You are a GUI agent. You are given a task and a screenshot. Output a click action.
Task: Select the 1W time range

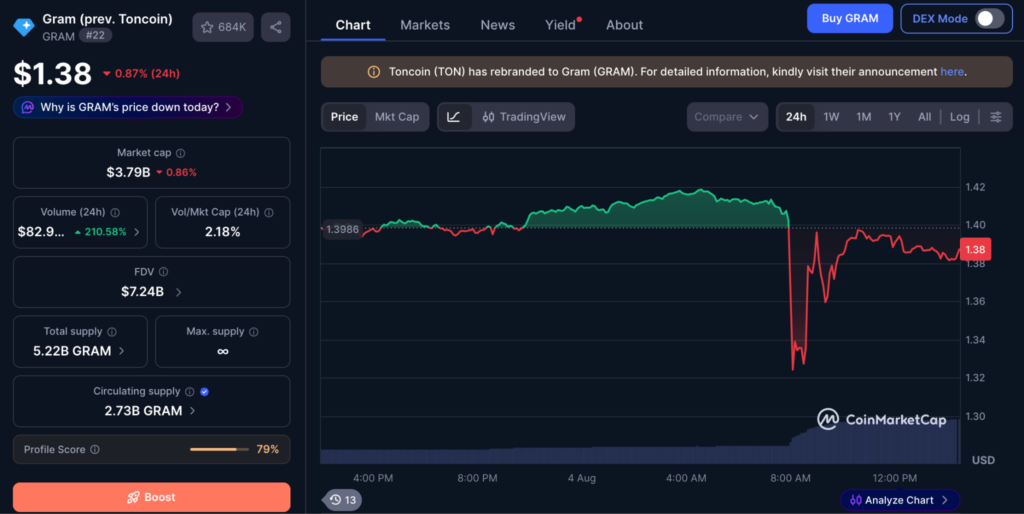point(831,117)
